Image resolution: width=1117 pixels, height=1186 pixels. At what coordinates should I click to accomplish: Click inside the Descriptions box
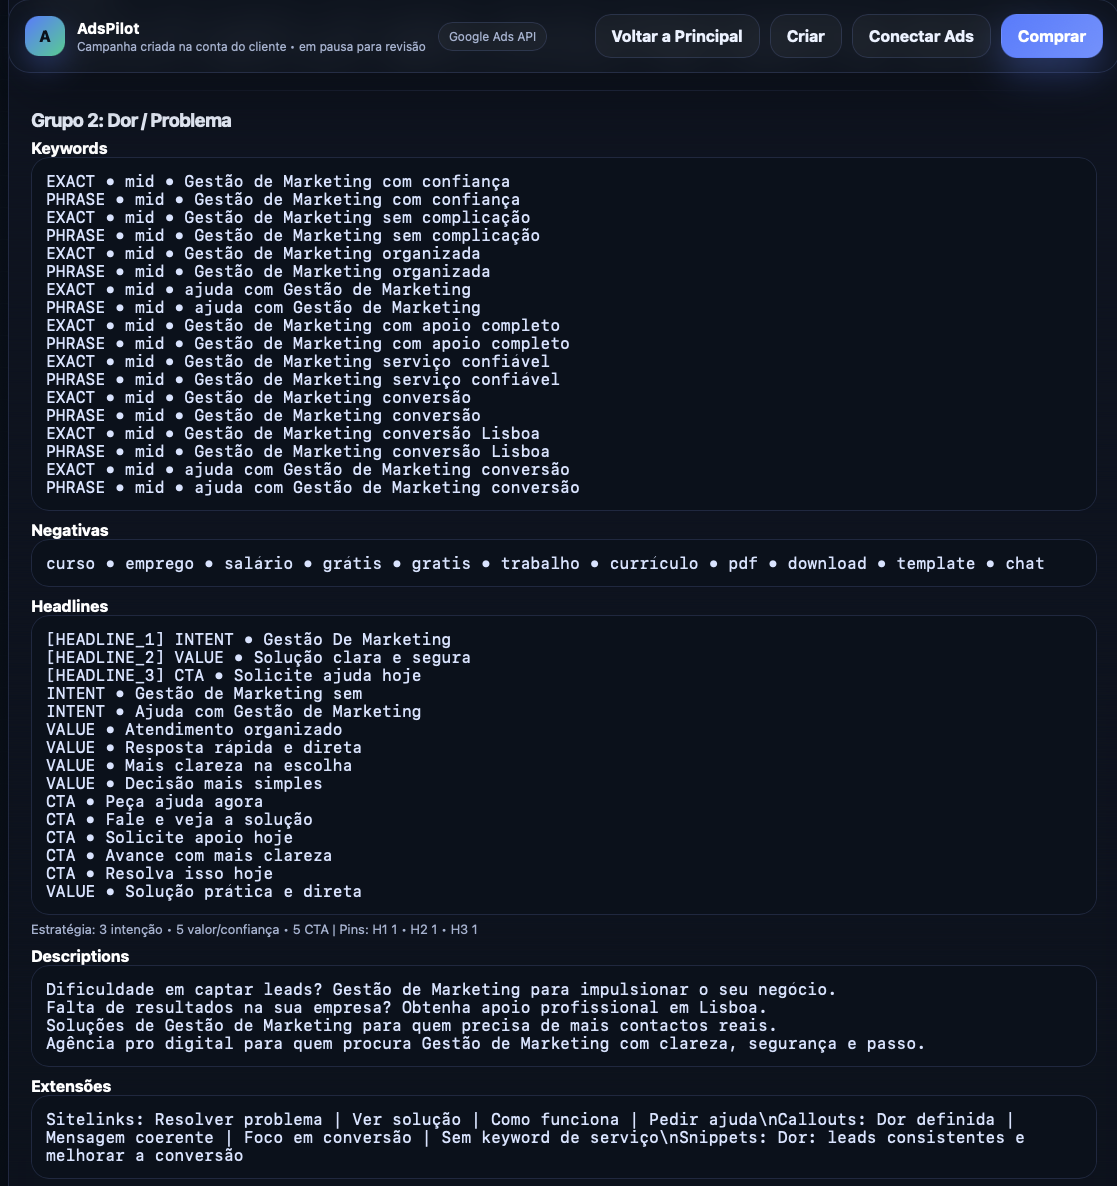[563, 1016]
